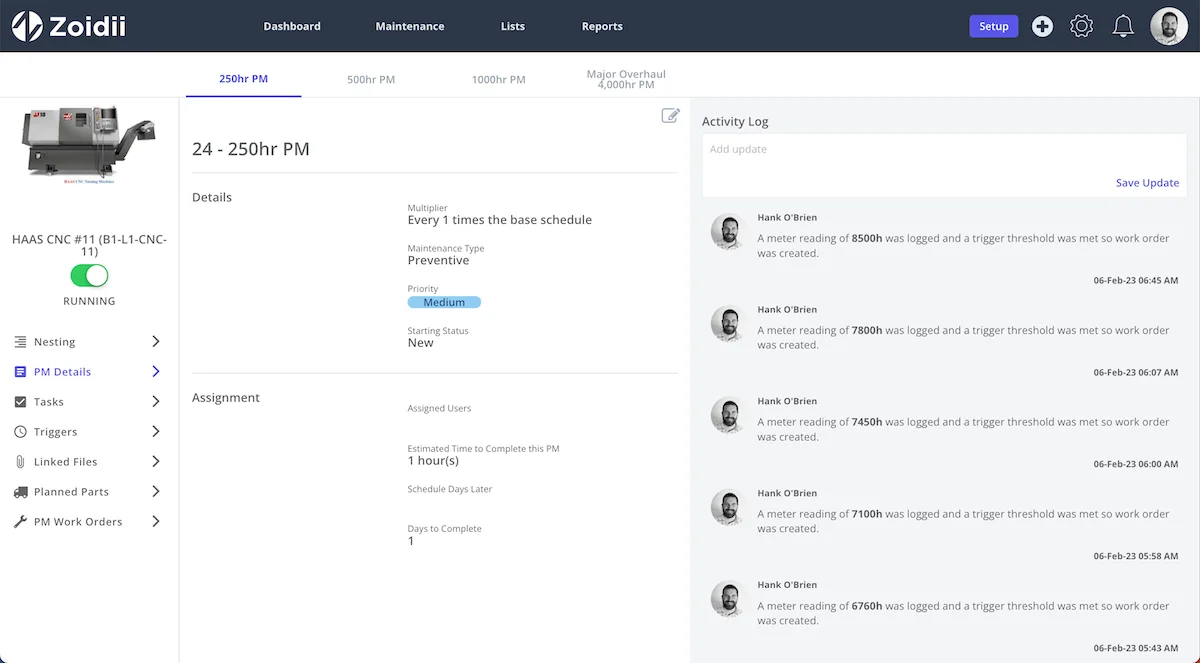
Task: Expand the Planned Parts chevron
Action: click(x=156, y=492)
